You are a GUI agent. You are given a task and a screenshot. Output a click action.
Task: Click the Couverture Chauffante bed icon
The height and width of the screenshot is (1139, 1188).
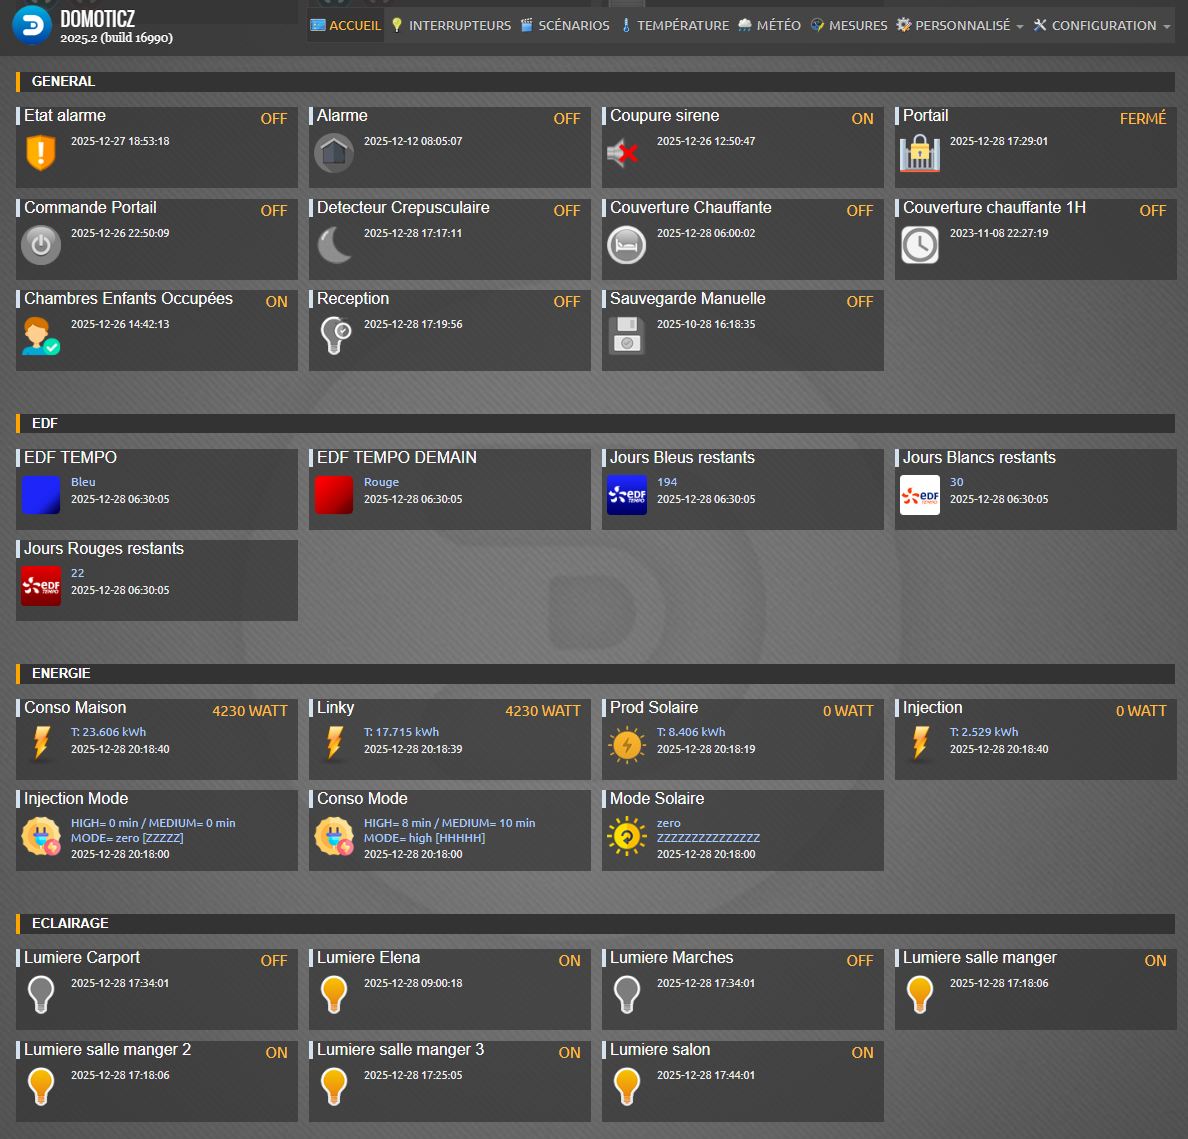[x=627, y=245]
